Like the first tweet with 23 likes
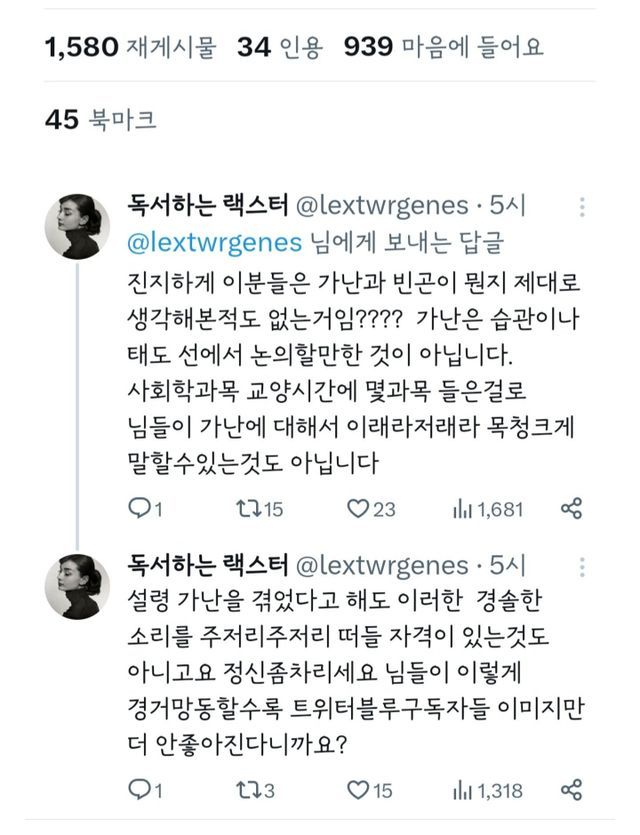The width and height of the screenshot is (640, 835). tap(371, 509)
